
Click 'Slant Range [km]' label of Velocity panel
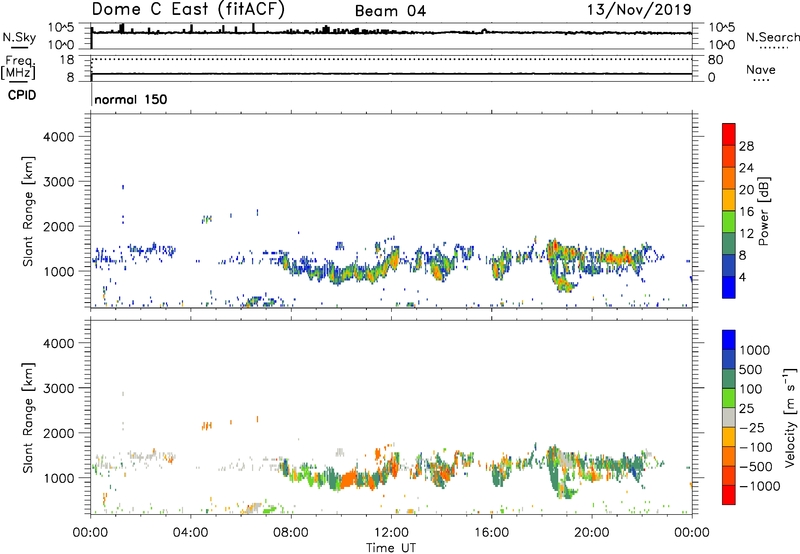(28, 418)
